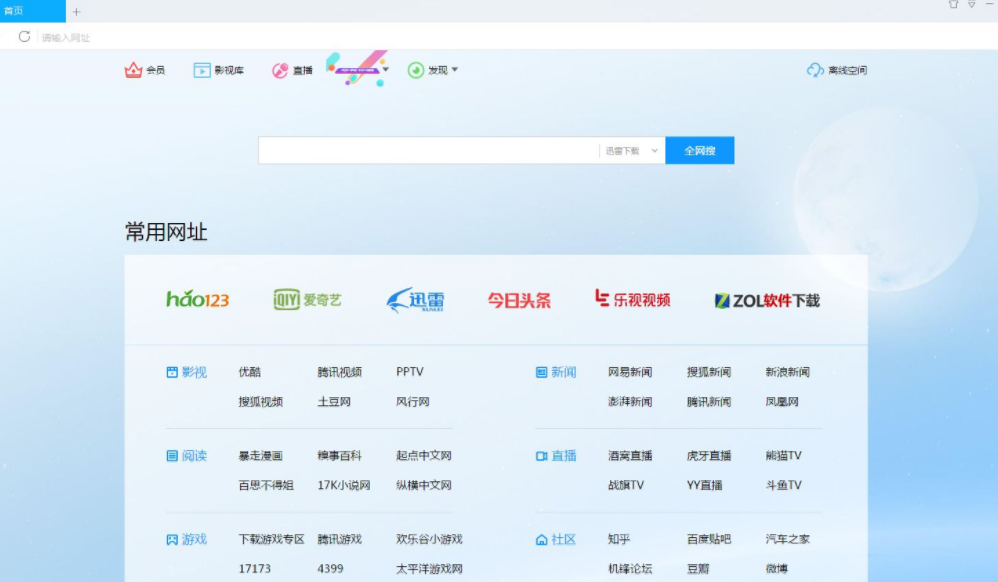Open the PPTV link
This screenshot has height=582, width=998.
coord(409,372)
